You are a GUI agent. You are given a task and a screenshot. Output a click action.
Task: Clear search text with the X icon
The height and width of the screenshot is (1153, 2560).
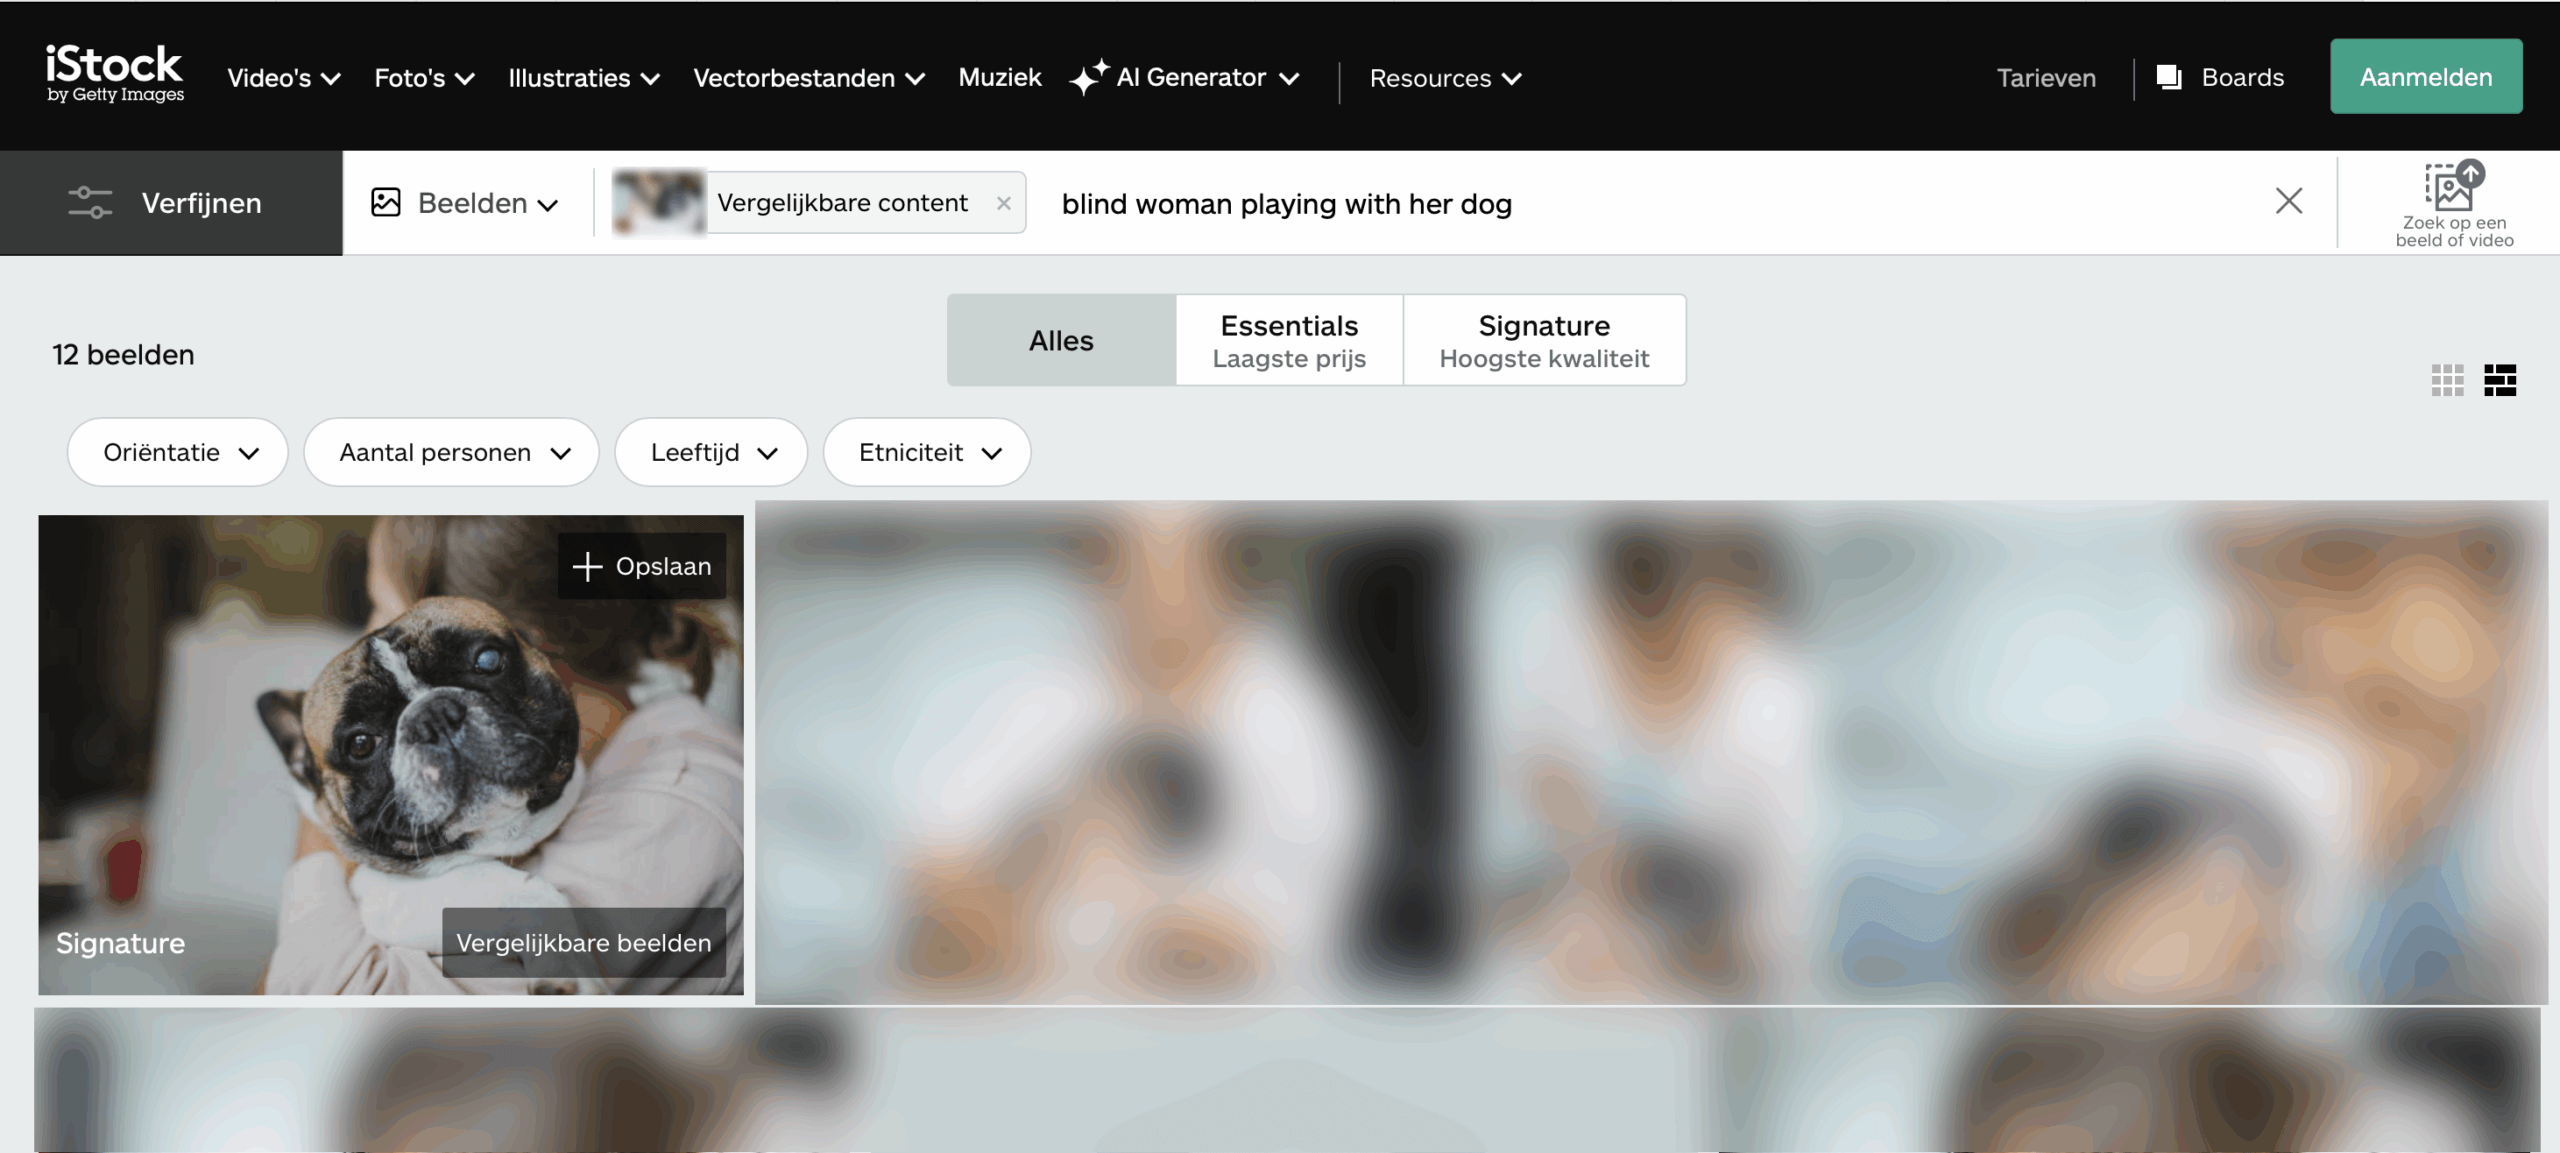point(2288,202)
